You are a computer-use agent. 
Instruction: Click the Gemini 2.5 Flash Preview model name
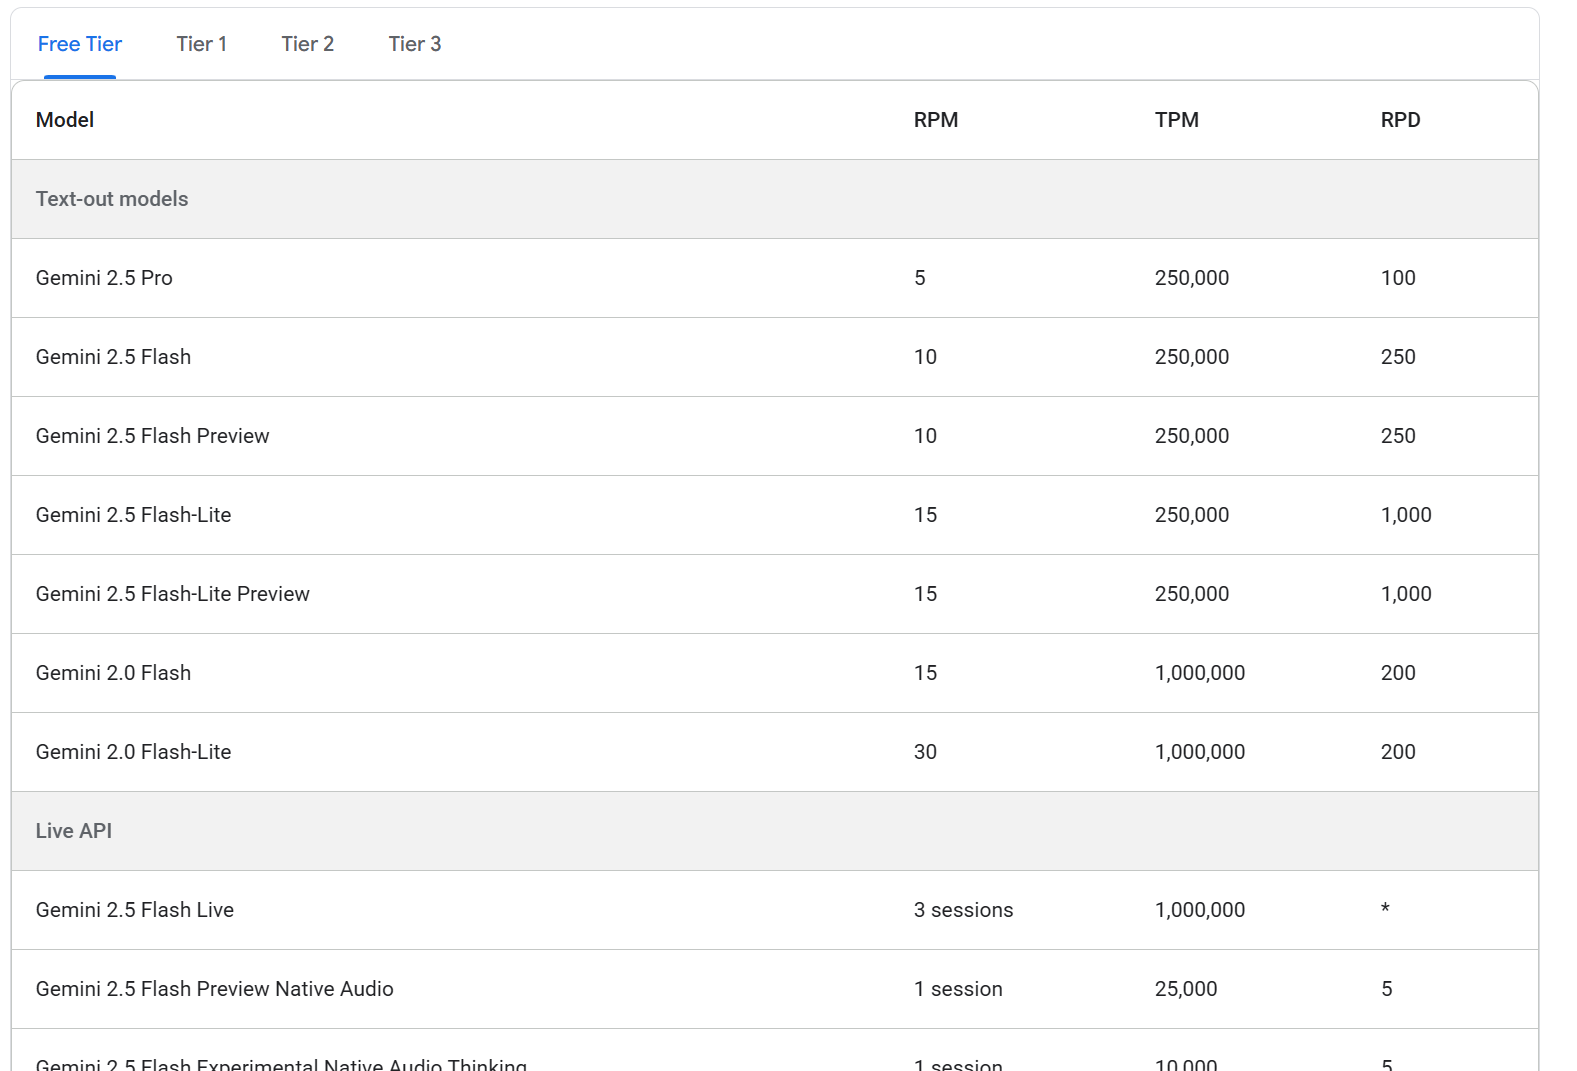(153, 436)
